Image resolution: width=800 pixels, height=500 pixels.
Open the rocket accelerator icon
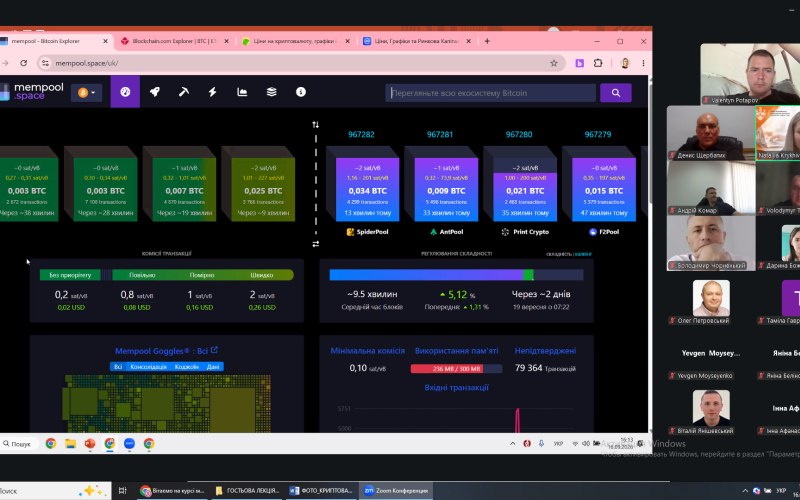(x=155, y=92)
